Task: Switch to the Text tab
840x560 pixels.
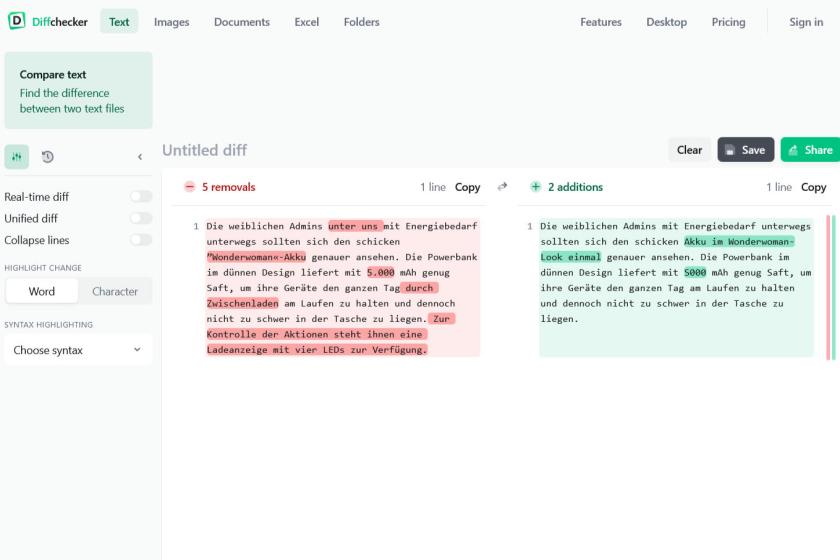Action: pos(119,22)
